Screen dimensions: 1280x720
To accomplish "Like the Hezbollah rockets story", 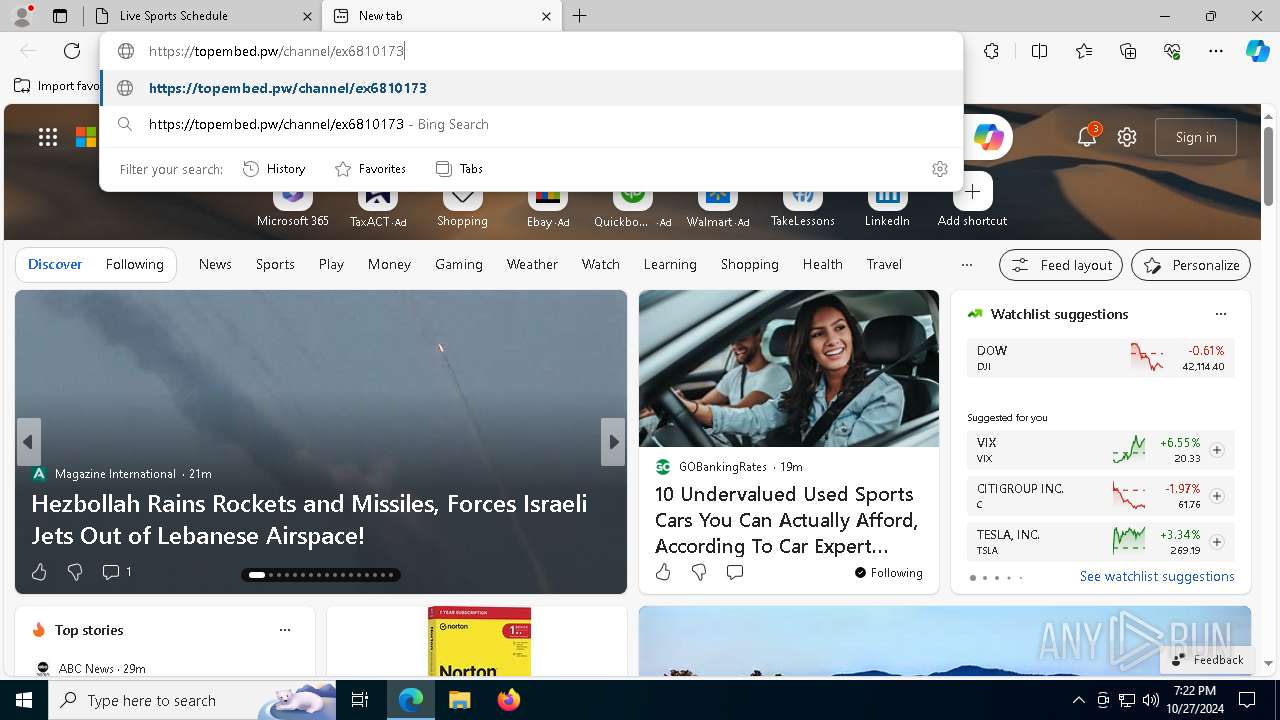I will [x=39, y=572].
